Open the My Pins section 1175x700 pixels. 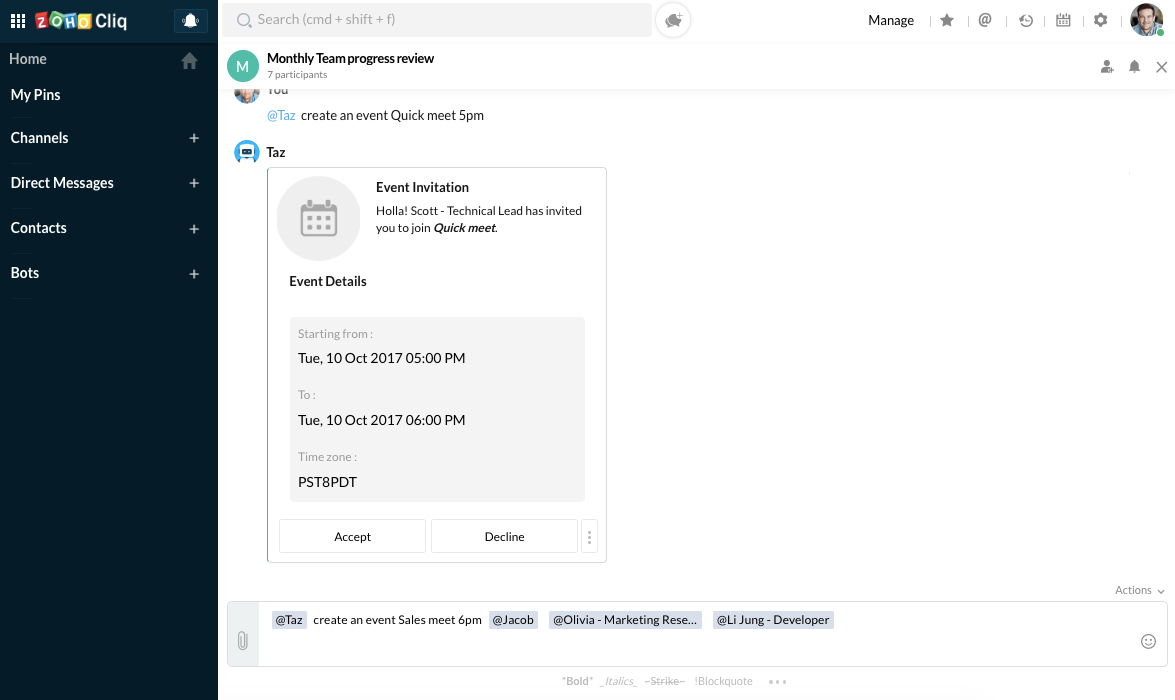pyautogui.click(x=36, y=95)
